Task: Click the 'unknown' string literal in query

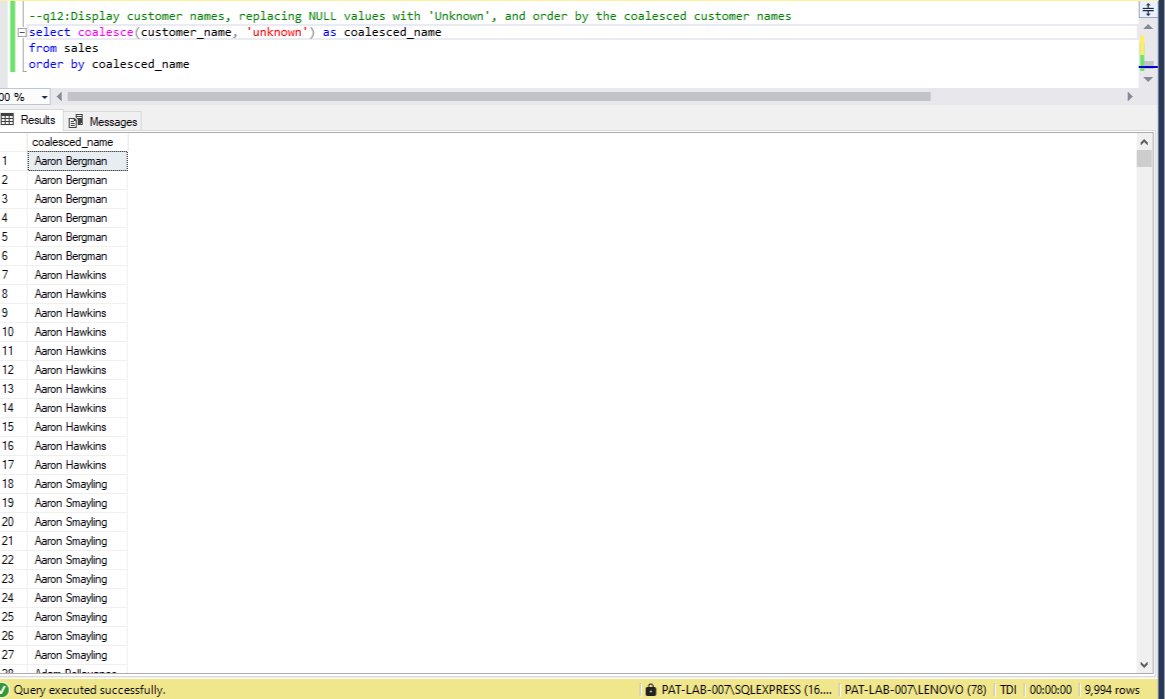Action: point(276,32)
